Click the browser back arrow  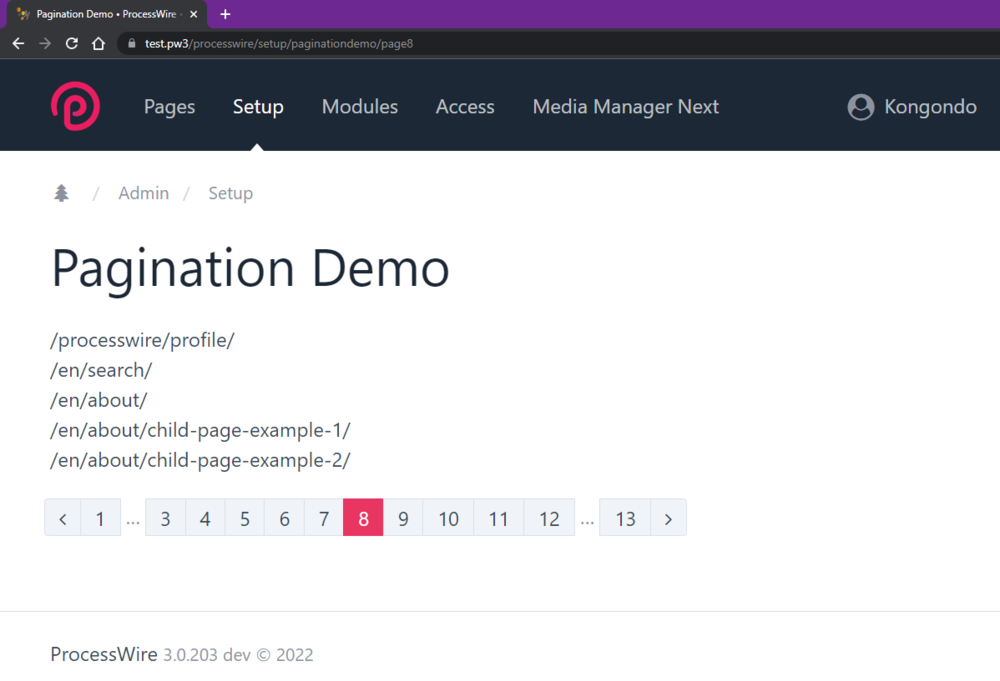(x=18, y=43)
